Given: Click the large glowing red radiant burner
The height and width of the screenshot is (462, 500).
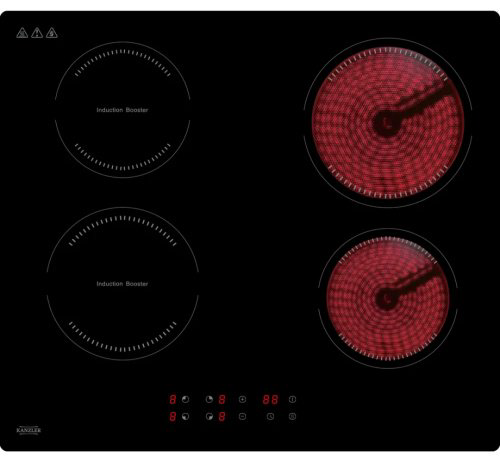Looking at the screenshot, I should pos(388,123).
